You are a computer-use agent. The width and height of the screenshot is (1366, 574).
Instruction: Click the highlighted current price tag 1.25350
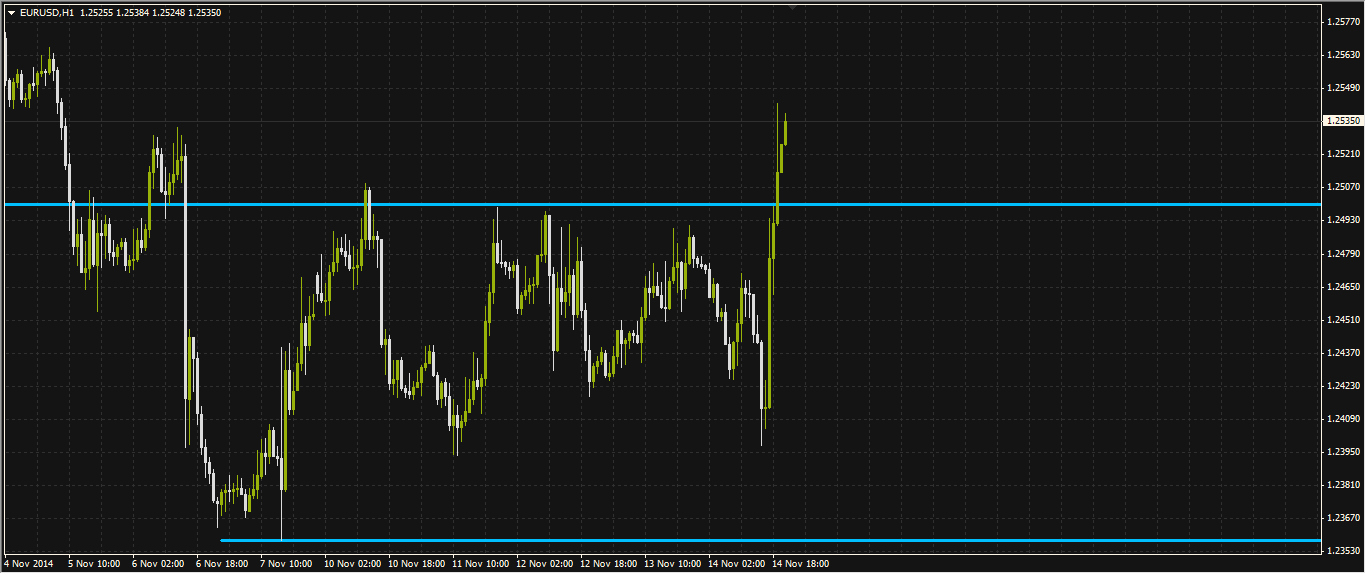click(x=1342, y=121)
